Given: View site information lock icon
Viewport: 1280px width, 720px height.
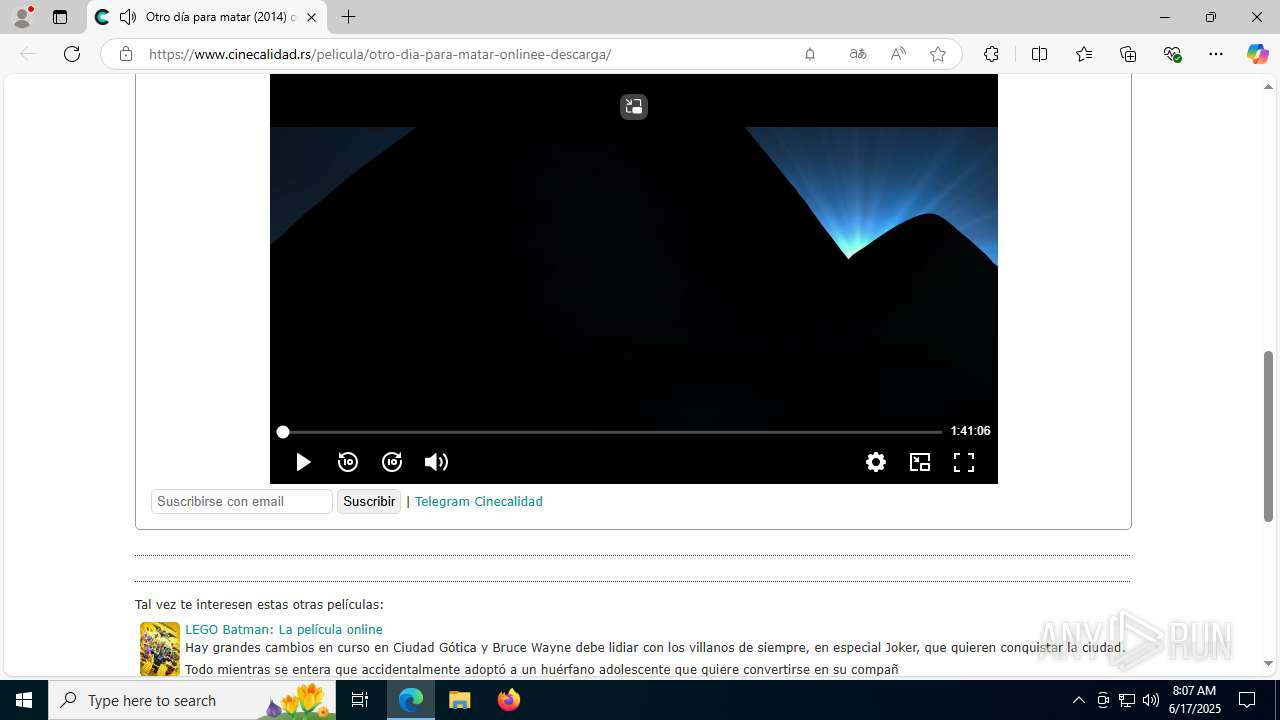Looking at the screenshot, I should pos(126,54).
